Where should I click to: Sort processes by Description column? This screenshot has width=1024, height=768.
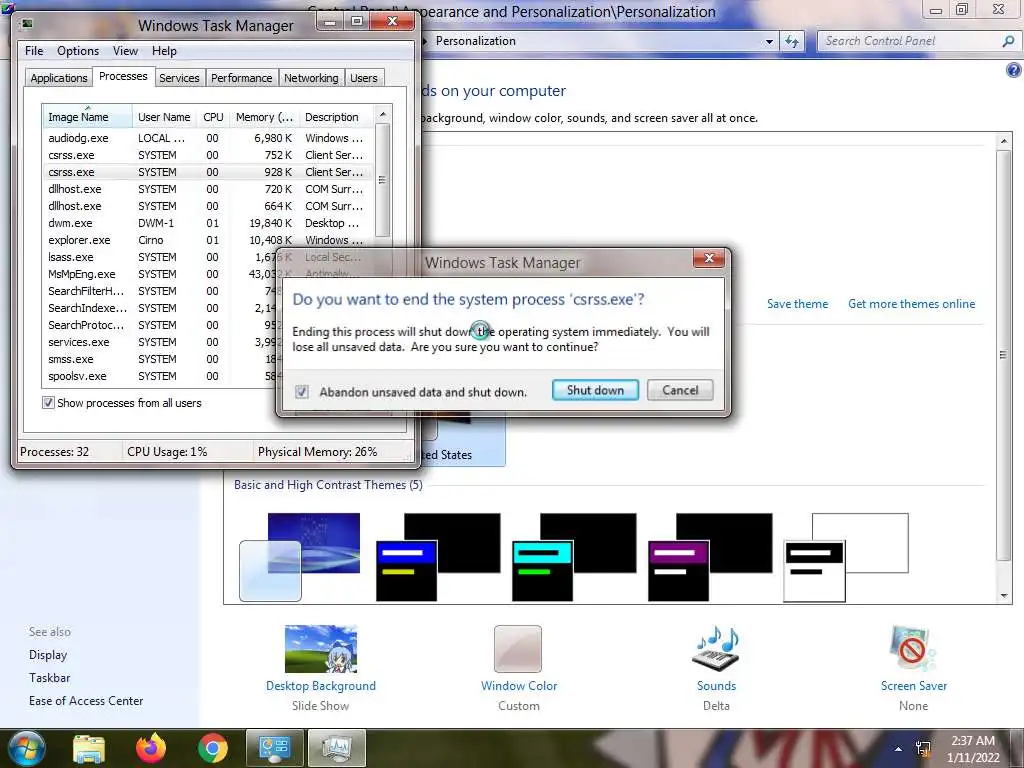point(336,117)
